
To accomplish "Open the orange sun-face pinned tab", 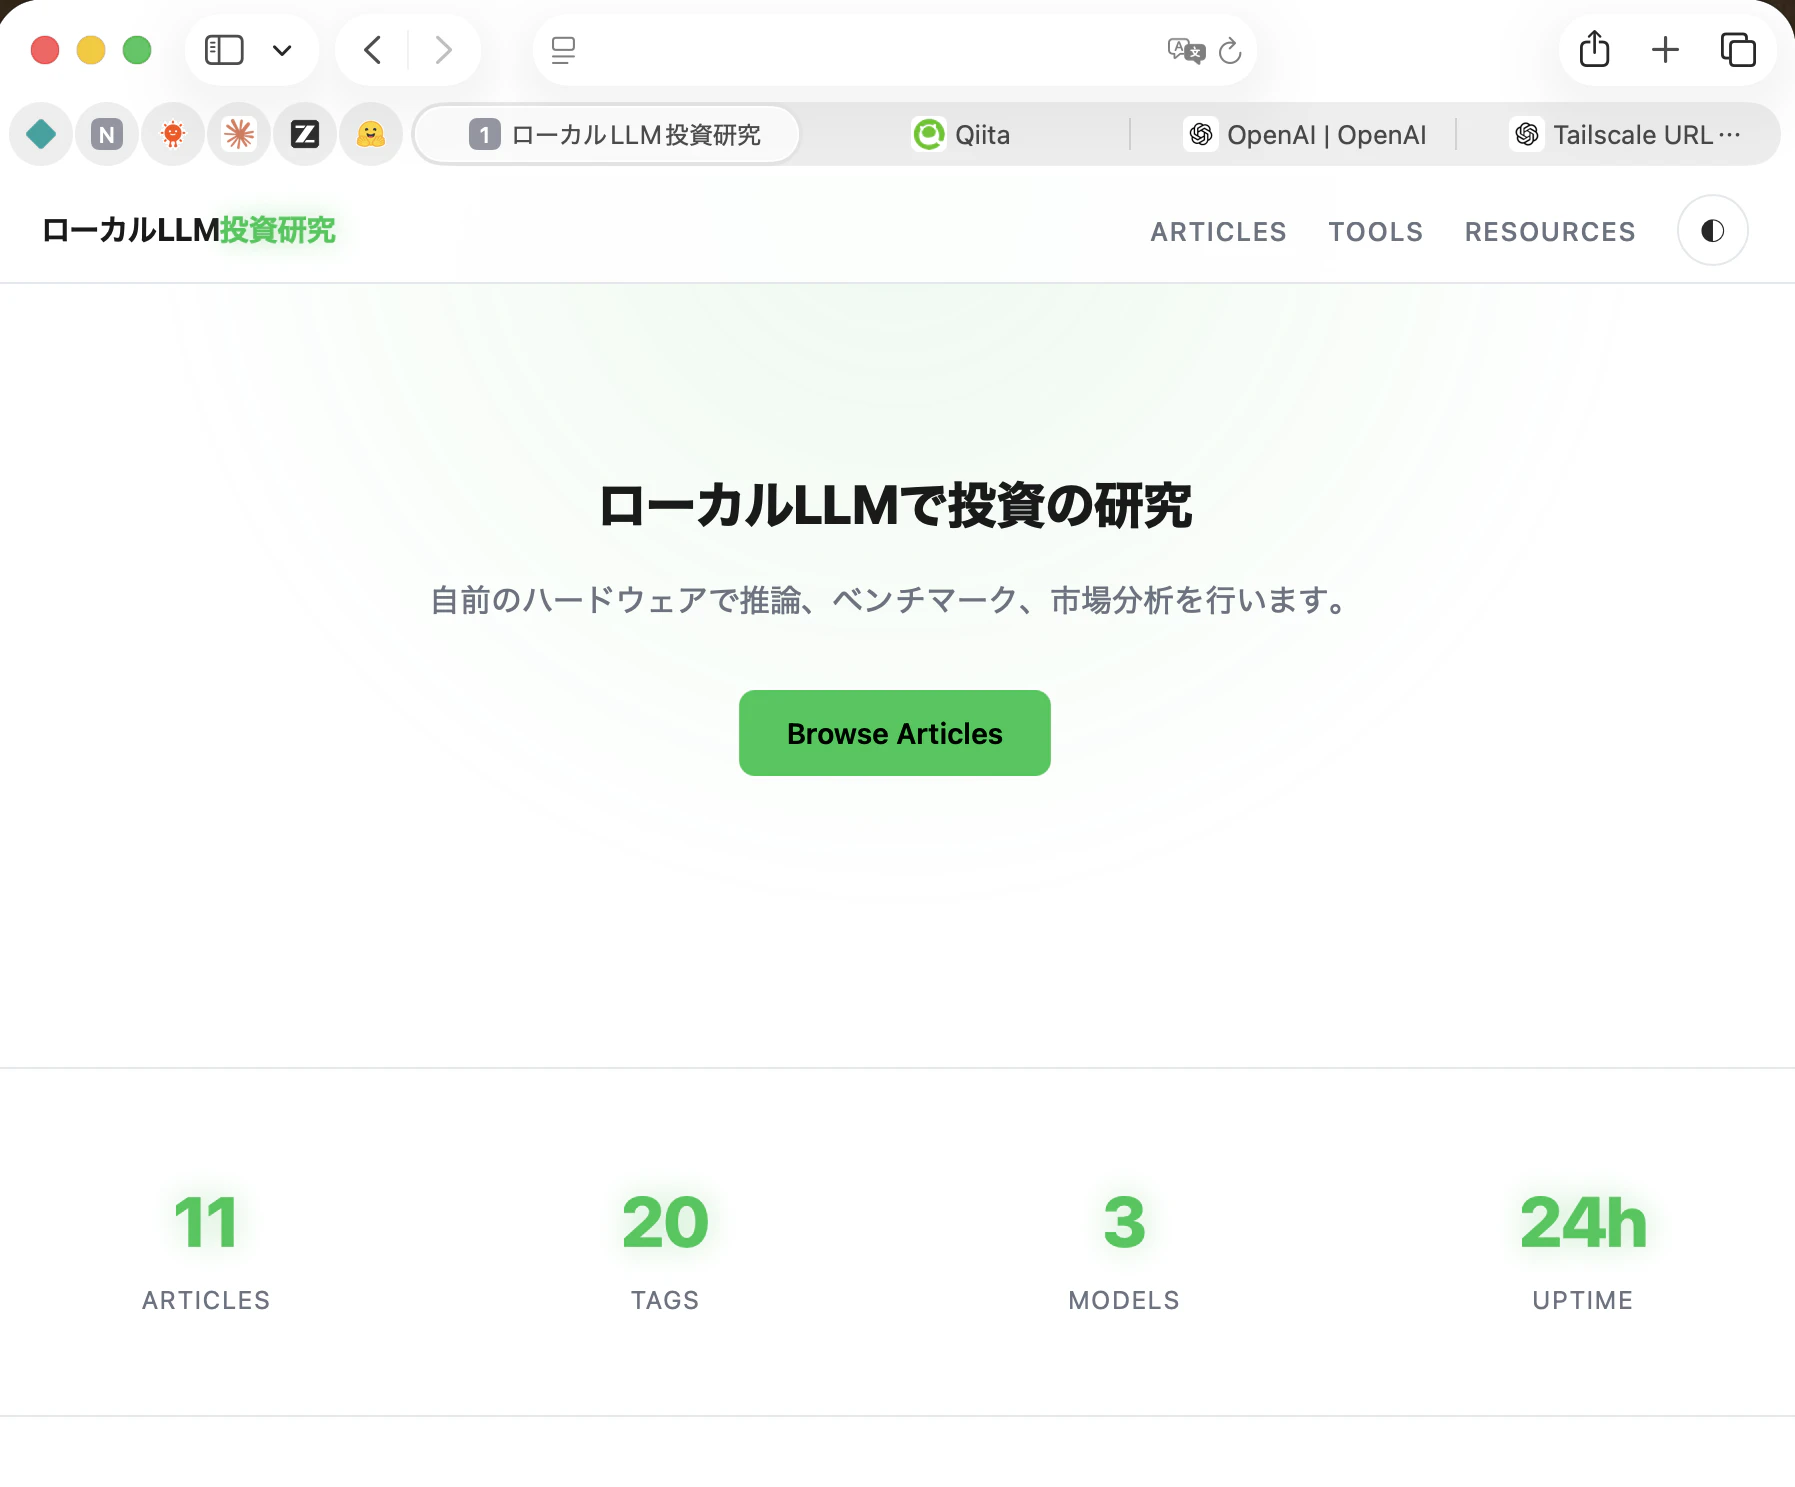I will point(173,134).
